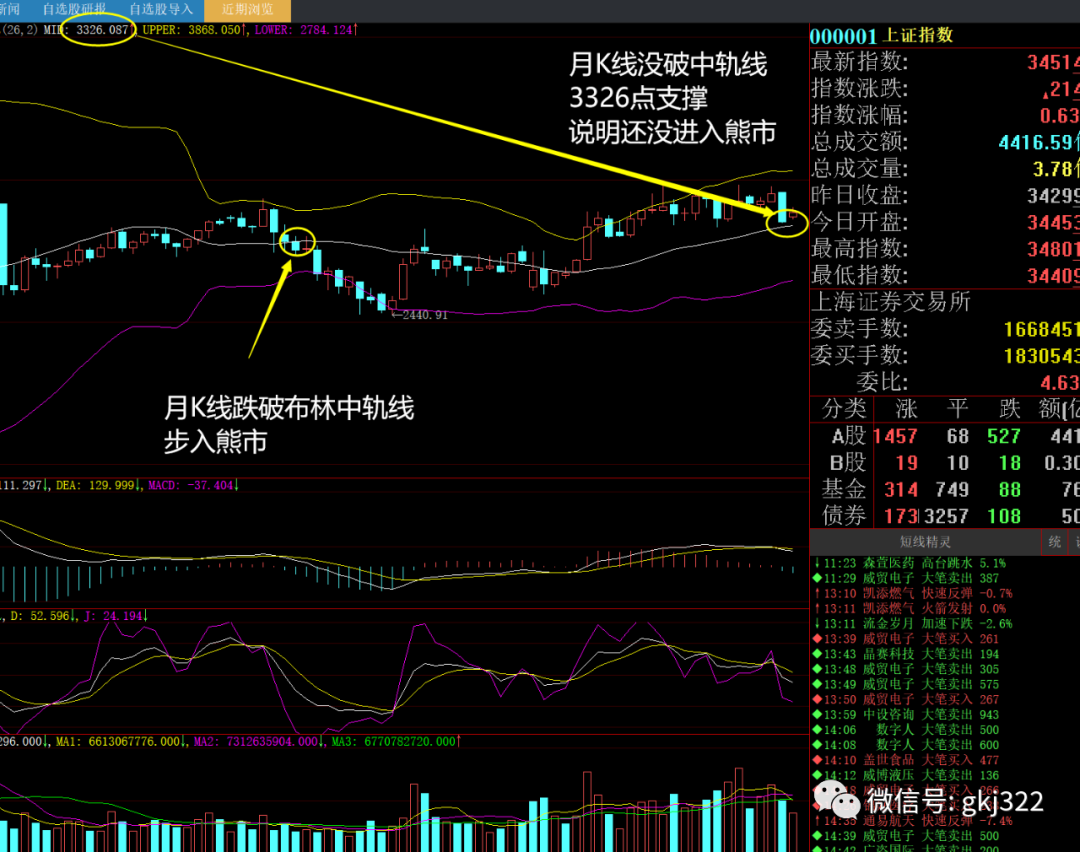This screenshot has width=1080, height=852.
Task: Click the 2440.91 low price marker
Action: (419, 315)
